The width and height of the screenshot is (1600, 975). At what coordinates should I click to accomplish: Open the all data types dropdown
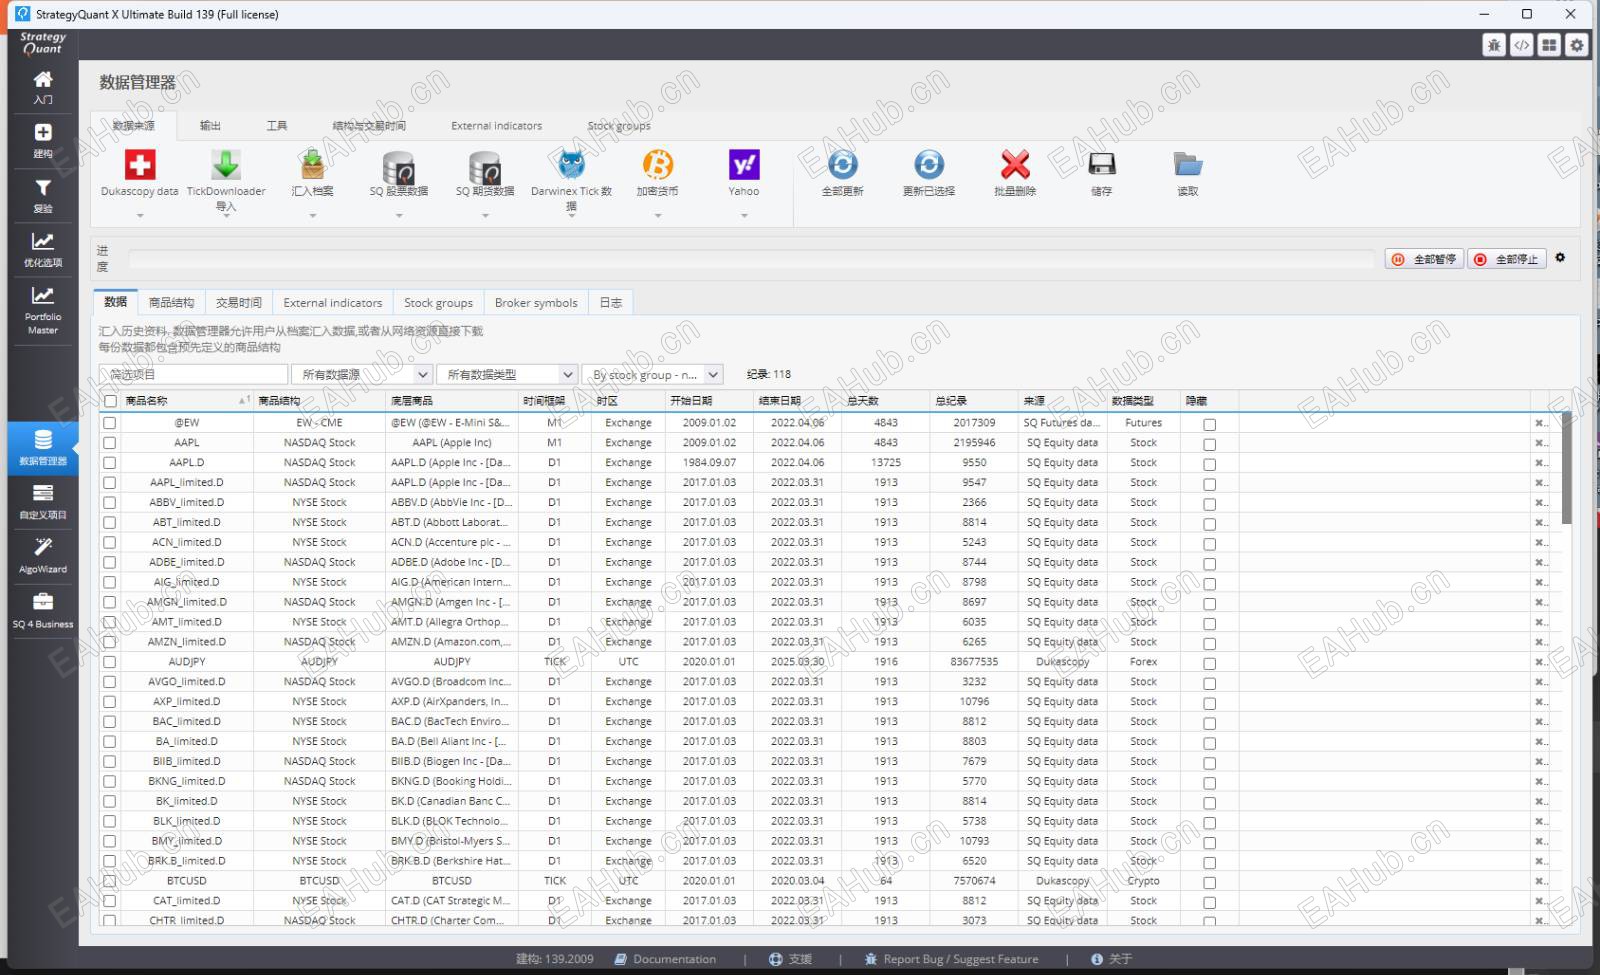tap(507, 374)
